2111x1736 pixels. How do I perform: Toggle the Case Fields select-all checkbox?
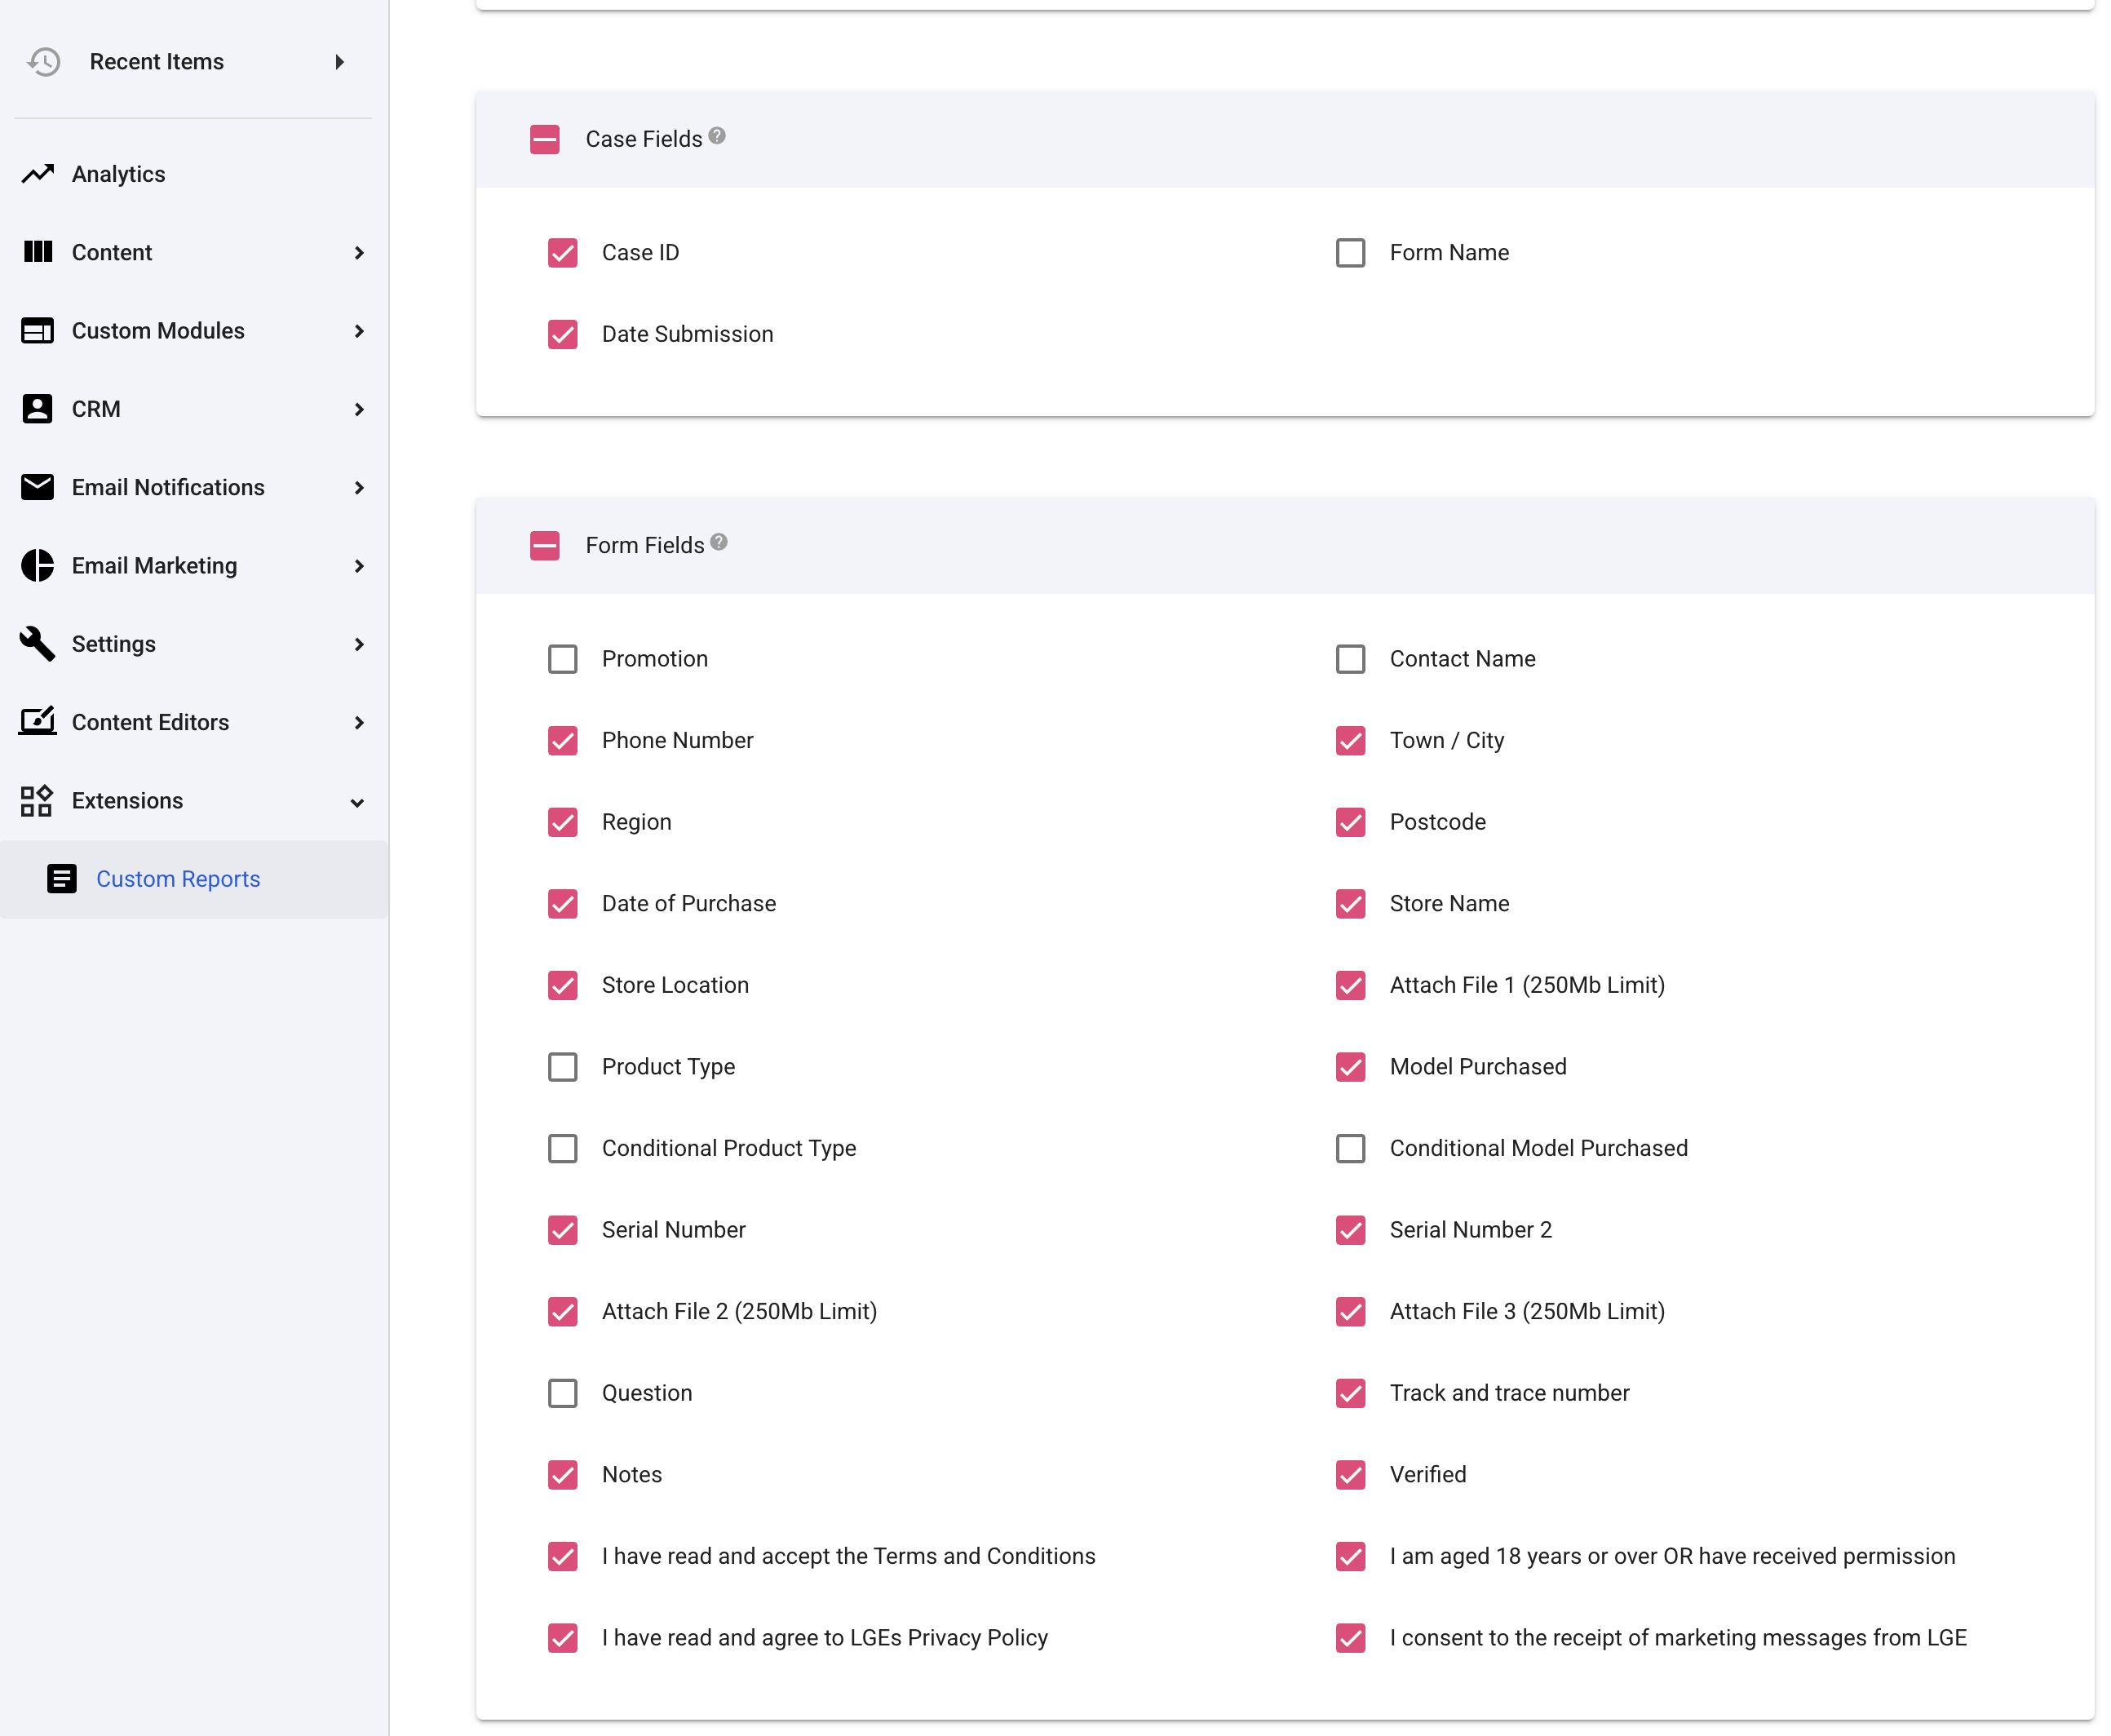545,139
